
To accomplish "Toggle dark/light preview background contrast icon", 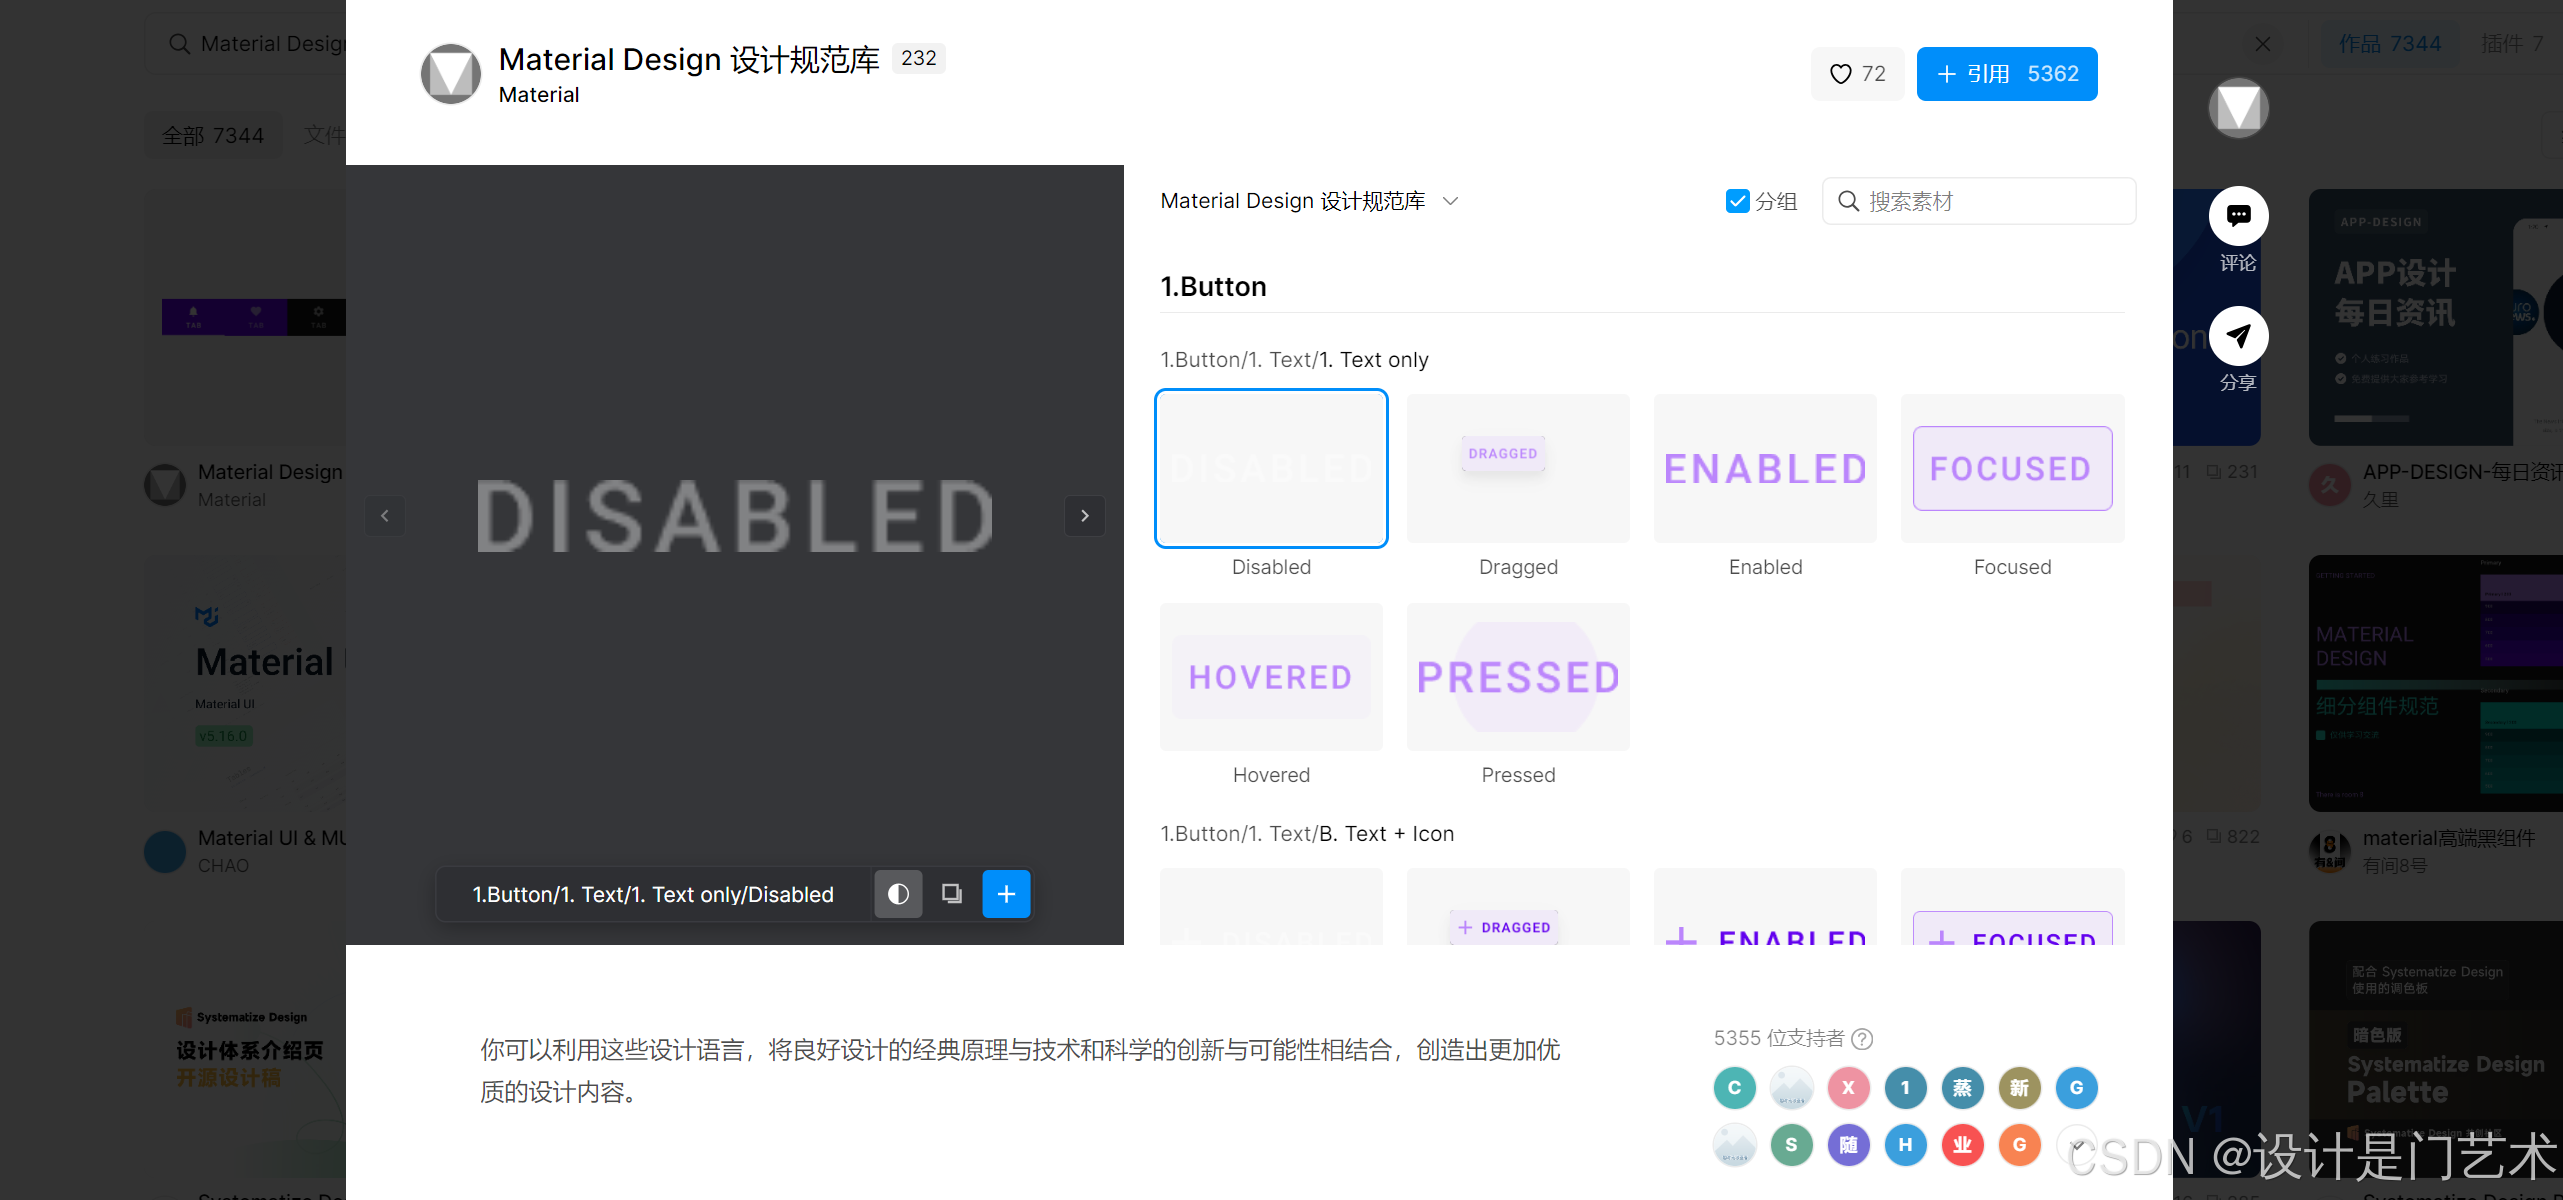I will (898, 894).
